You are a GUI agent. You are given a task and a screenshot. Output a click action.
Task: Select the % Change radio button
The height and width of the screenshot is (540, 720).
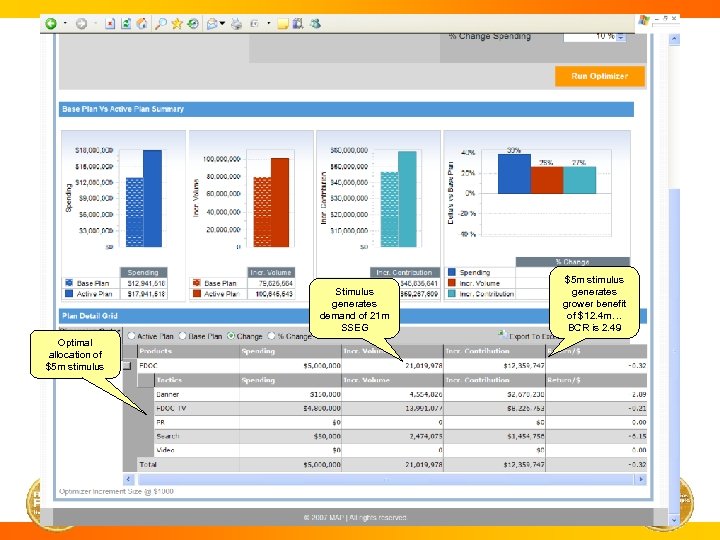coord(271,336)
